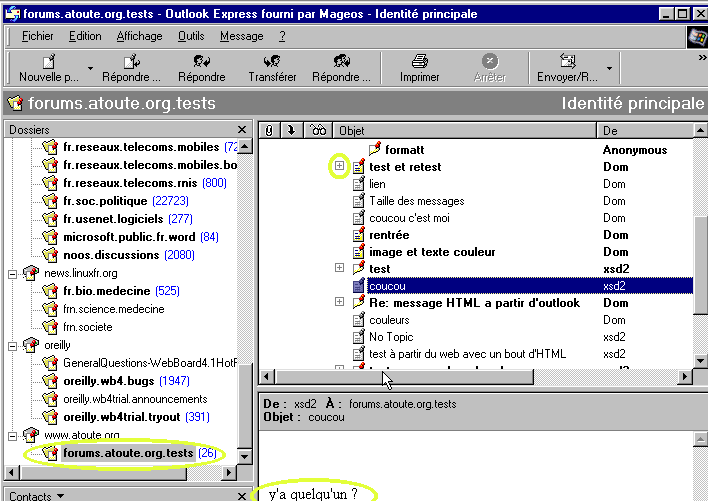Open the Affichage menu
The height and width of the screenshot is (501, 708).
[x=139, y=36]
